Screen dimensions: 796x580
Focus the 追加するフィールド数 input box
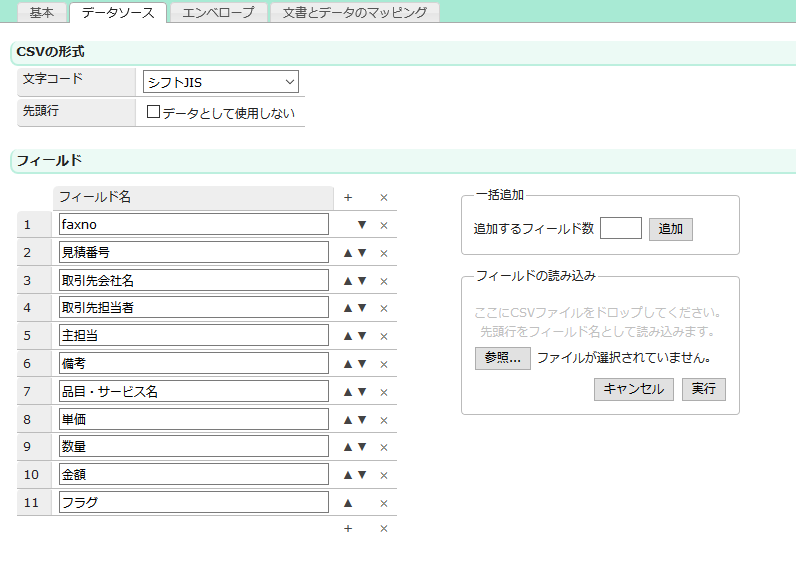(x=620, y=229)
